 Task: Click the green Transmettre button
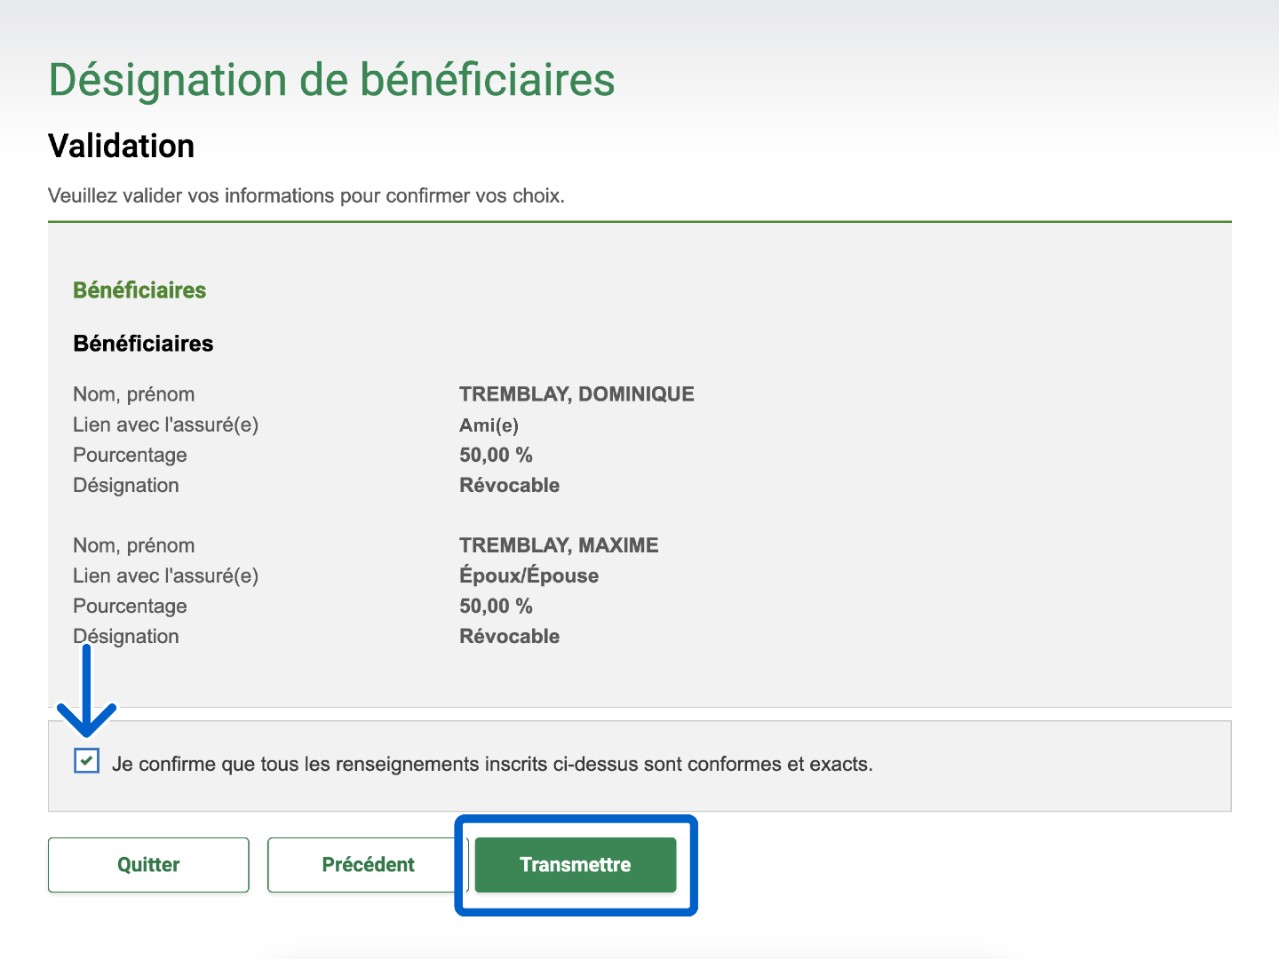point(575,865)
